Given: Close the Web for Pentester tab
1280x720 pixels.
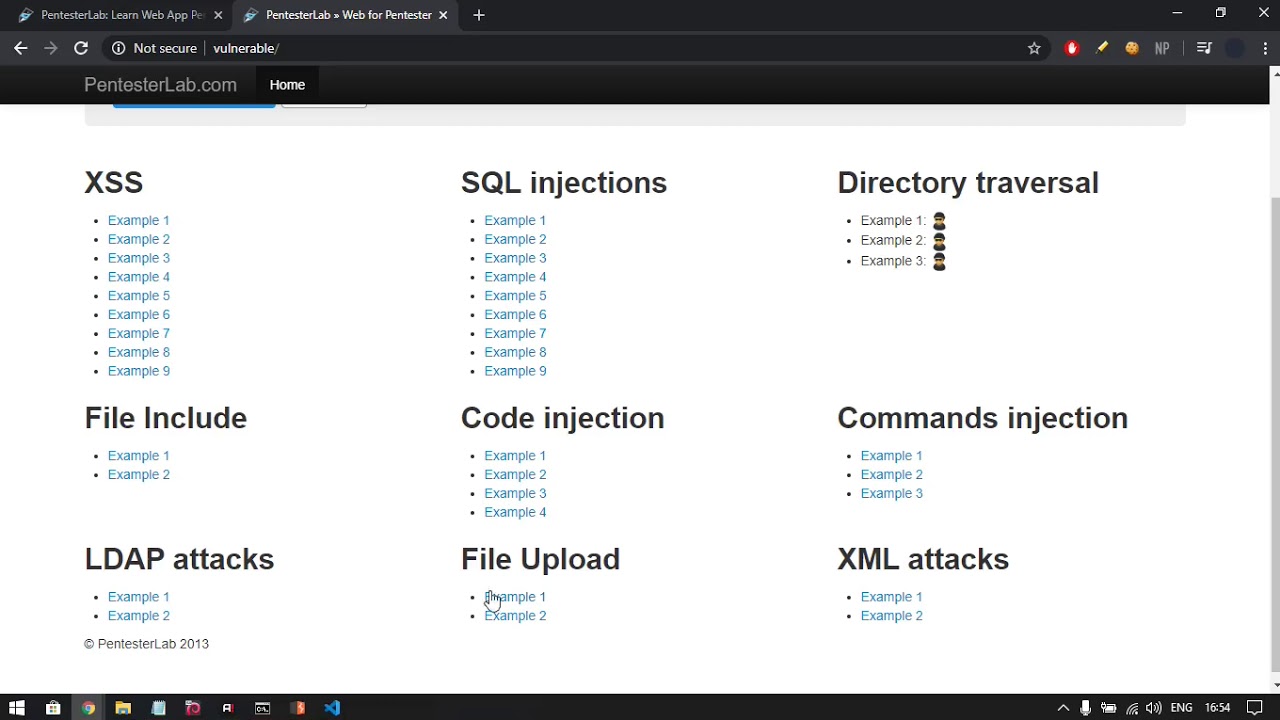Looking at the screenshot, I should point(443,15).
